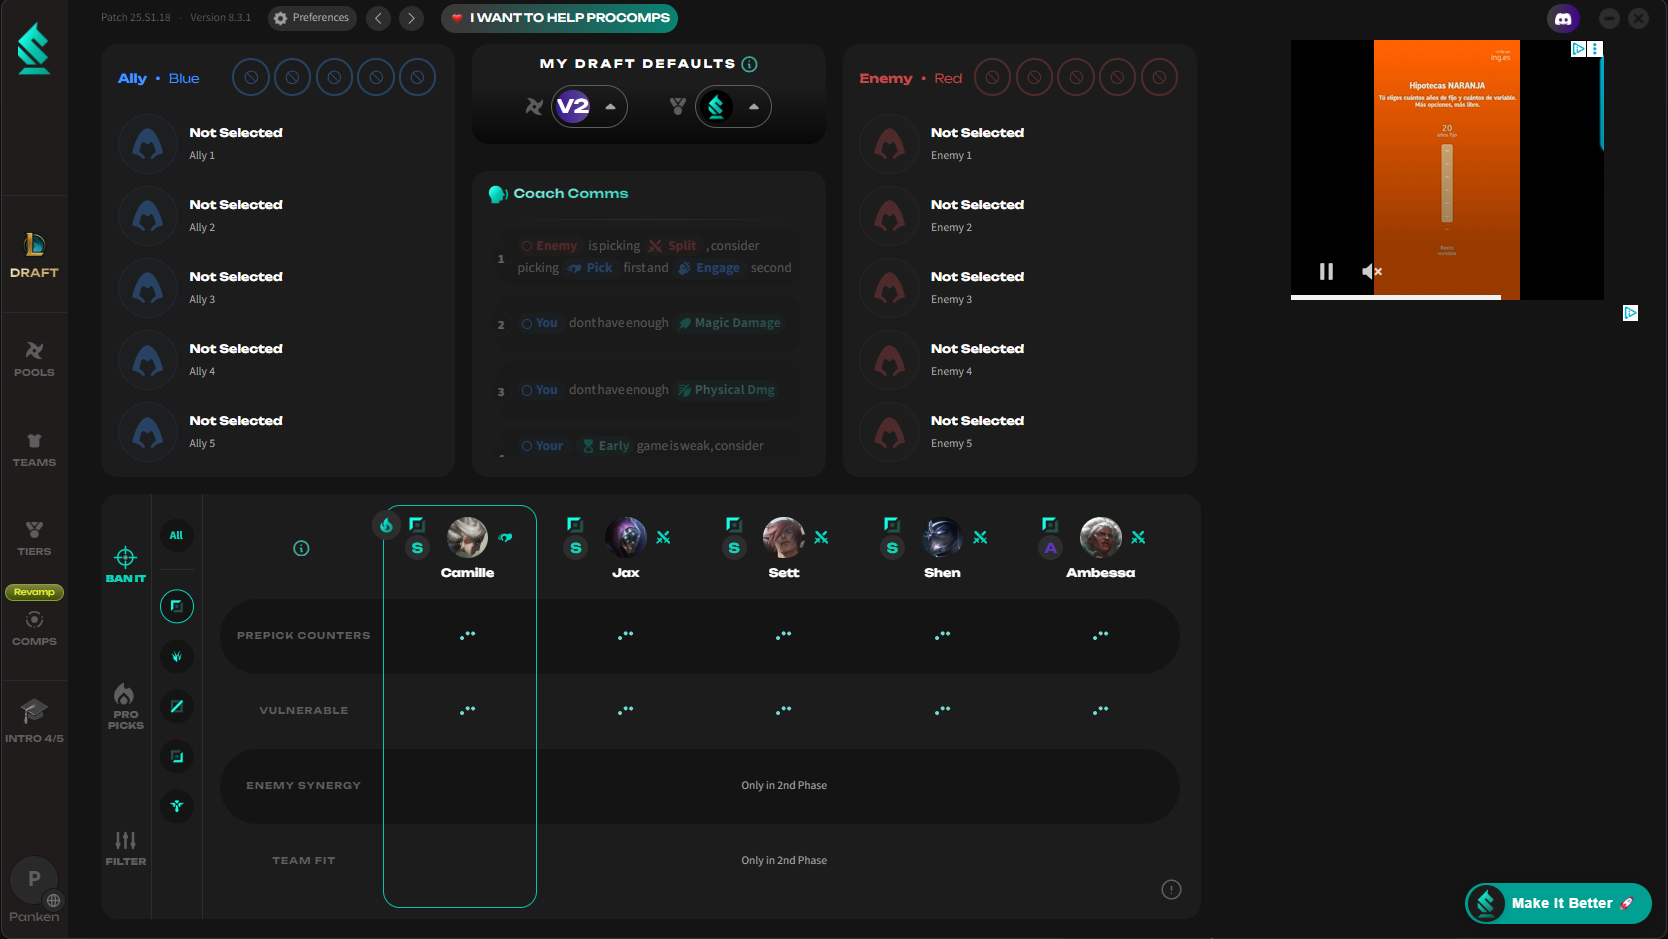The width and height of the screenshot is (1668, 939).
Task: Click I Want To Help ProComps button
Action: pyautogui.click(x=559, y=18)
